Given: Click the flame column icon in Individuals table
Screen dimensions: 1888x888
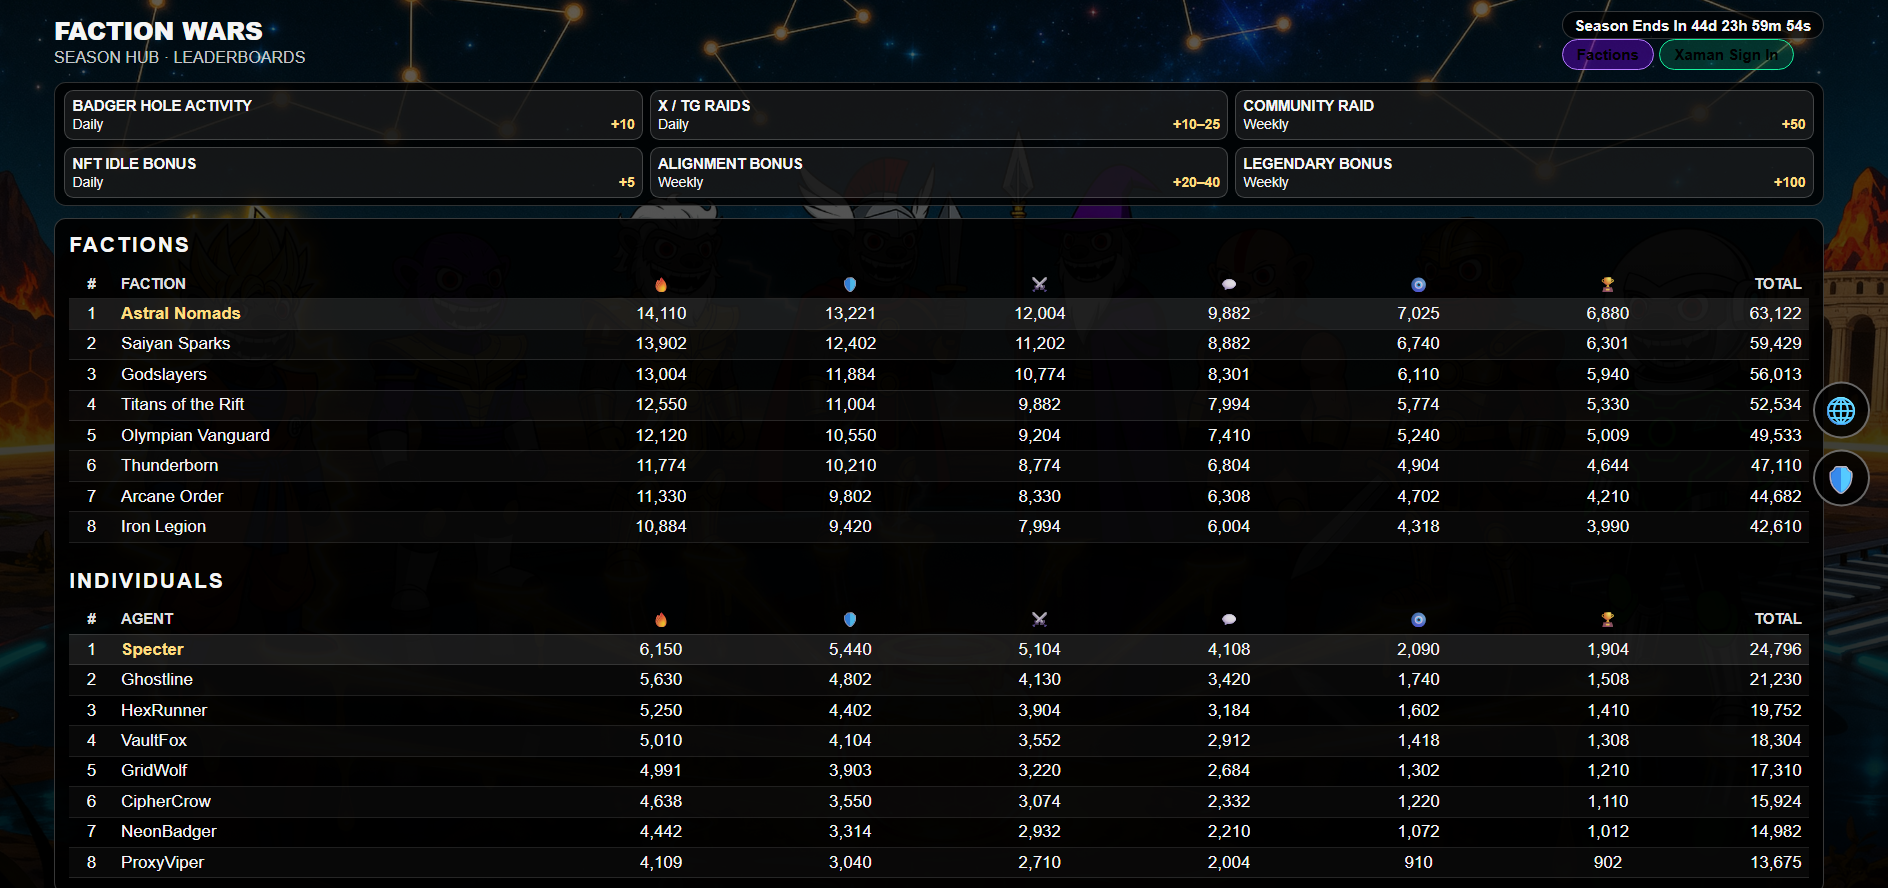Looking at the screenshot, I should (x=661, y=620).
